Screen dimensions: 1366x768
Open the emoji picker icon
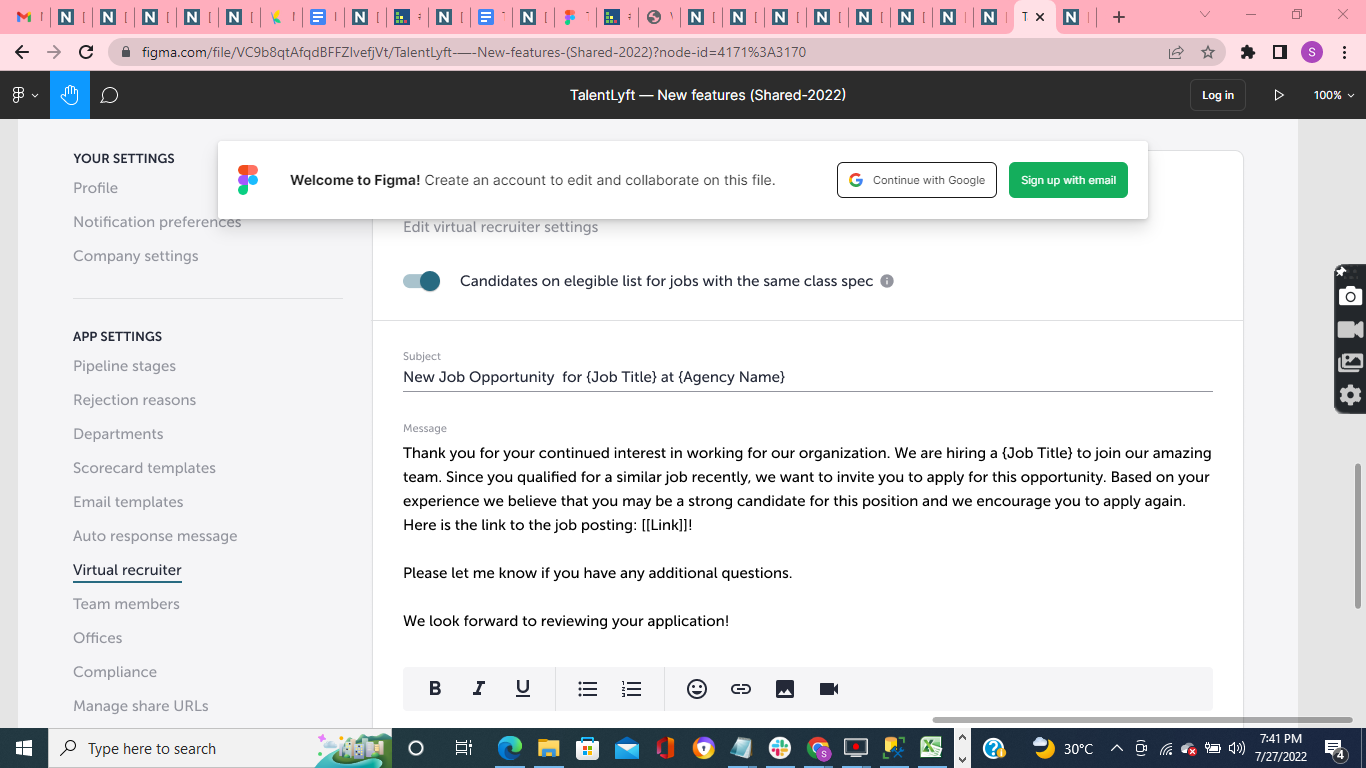[x=697, y=688]
